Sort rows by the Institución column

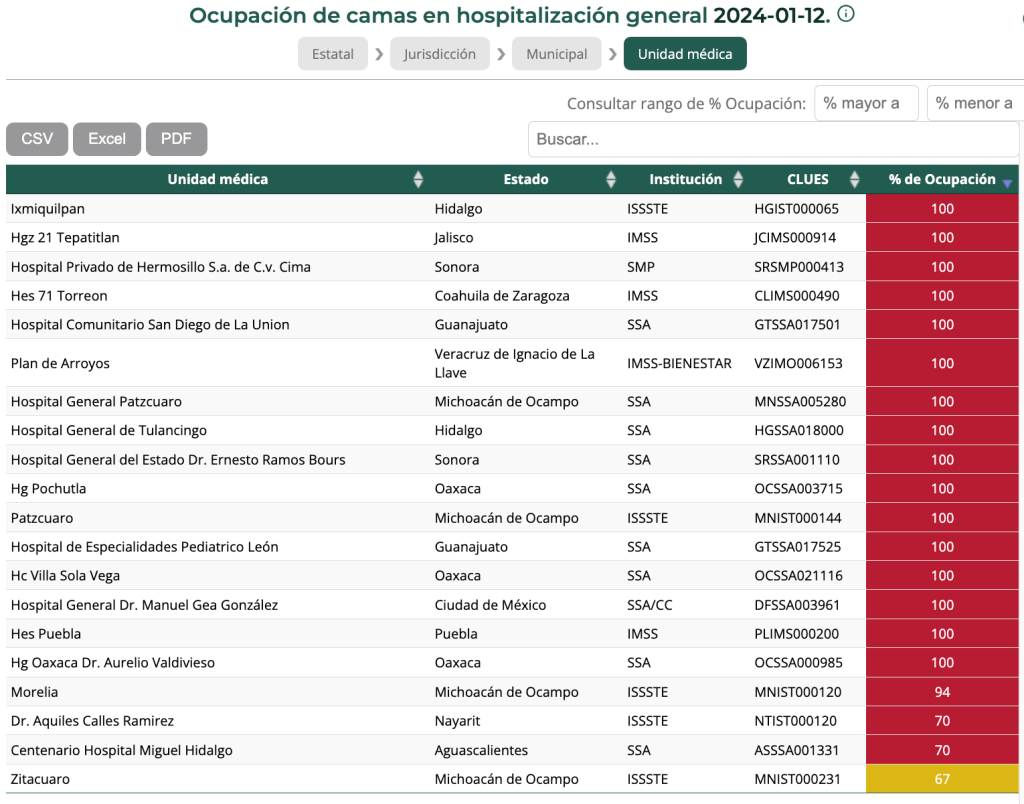pyautogui.click(x=738, y=179)
